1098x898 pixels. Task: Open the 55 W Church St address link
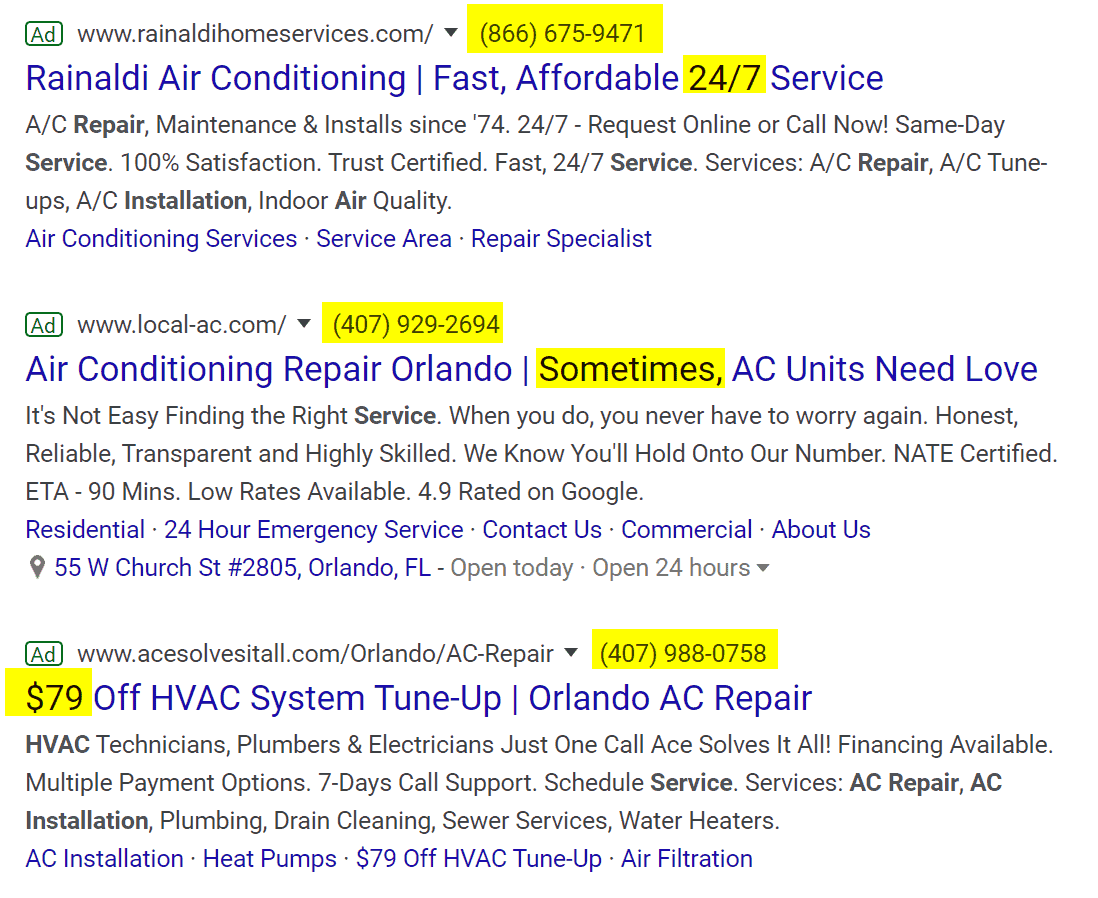point(243,567)
